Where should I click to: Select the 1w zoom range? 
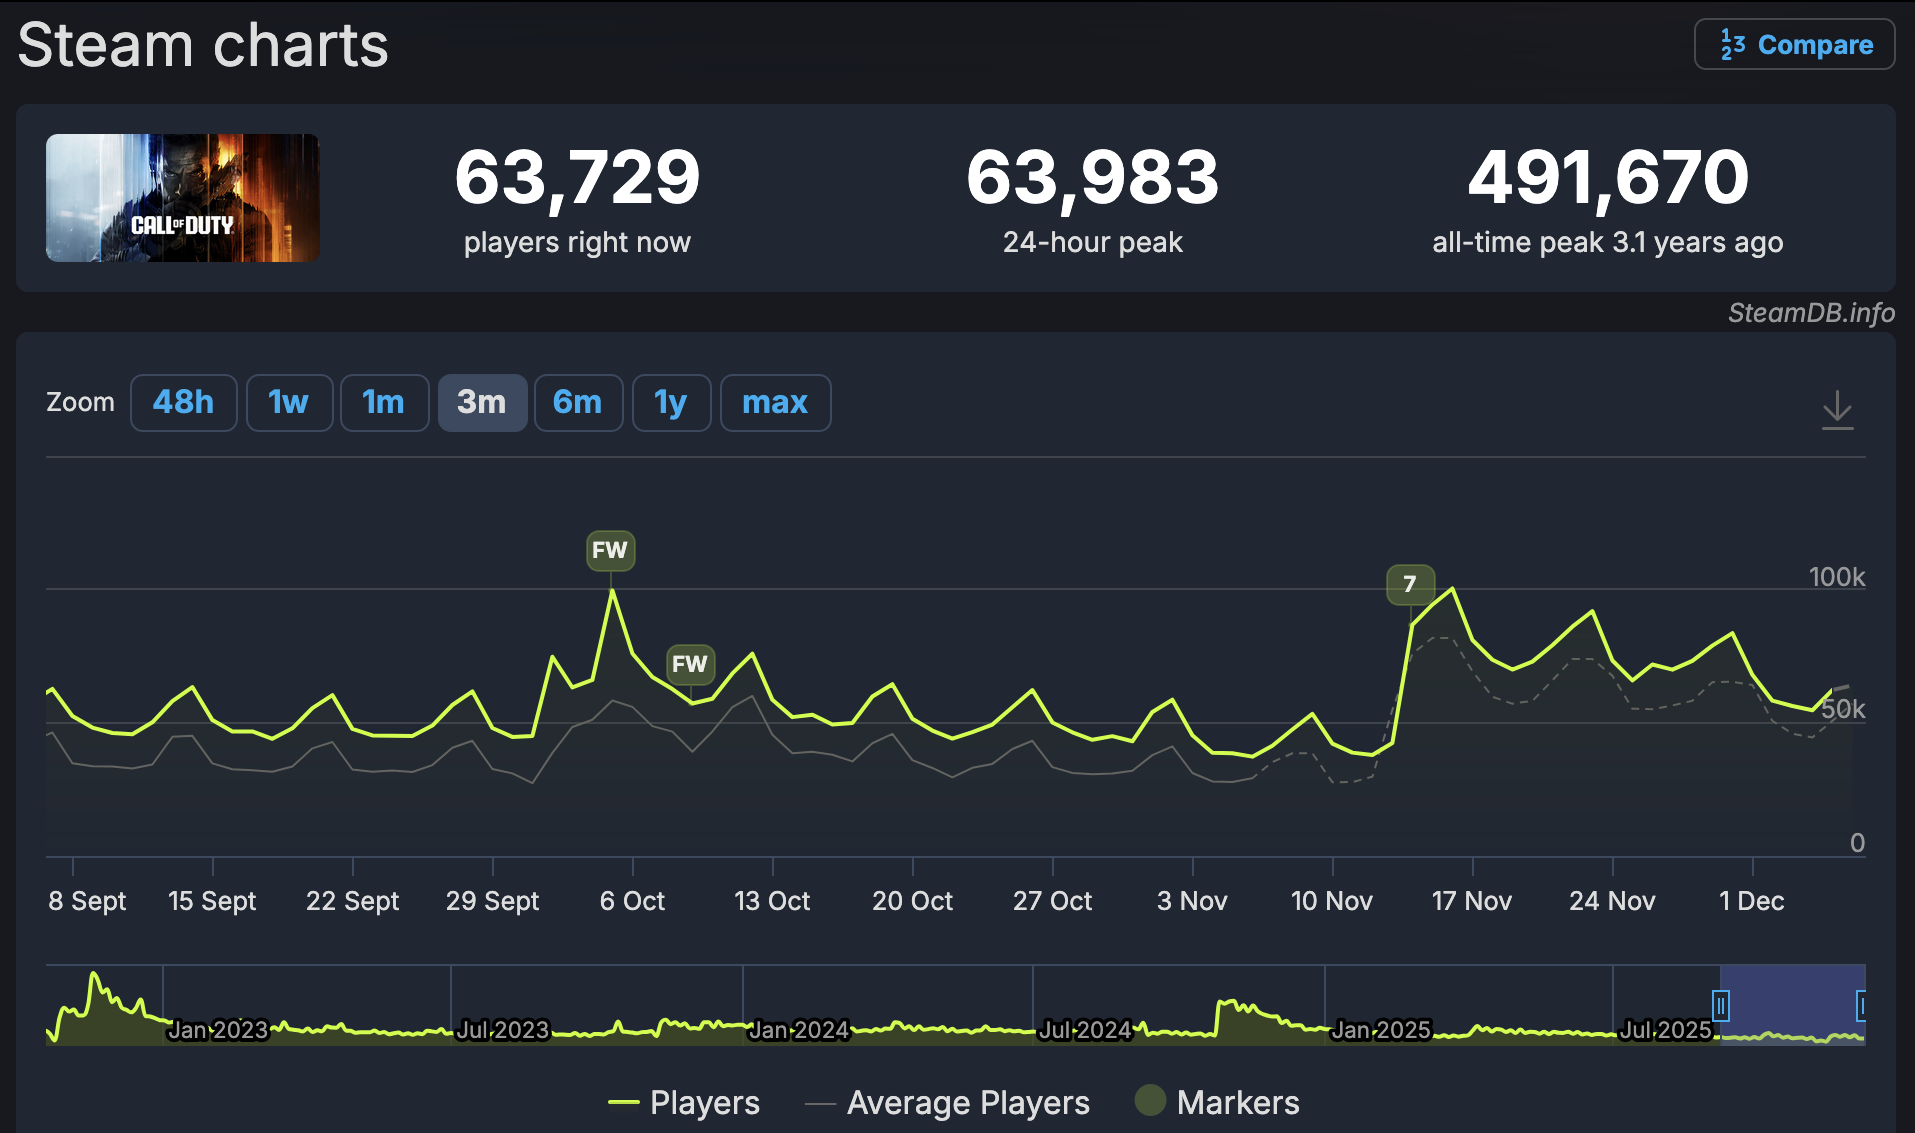tap(289, 403)
